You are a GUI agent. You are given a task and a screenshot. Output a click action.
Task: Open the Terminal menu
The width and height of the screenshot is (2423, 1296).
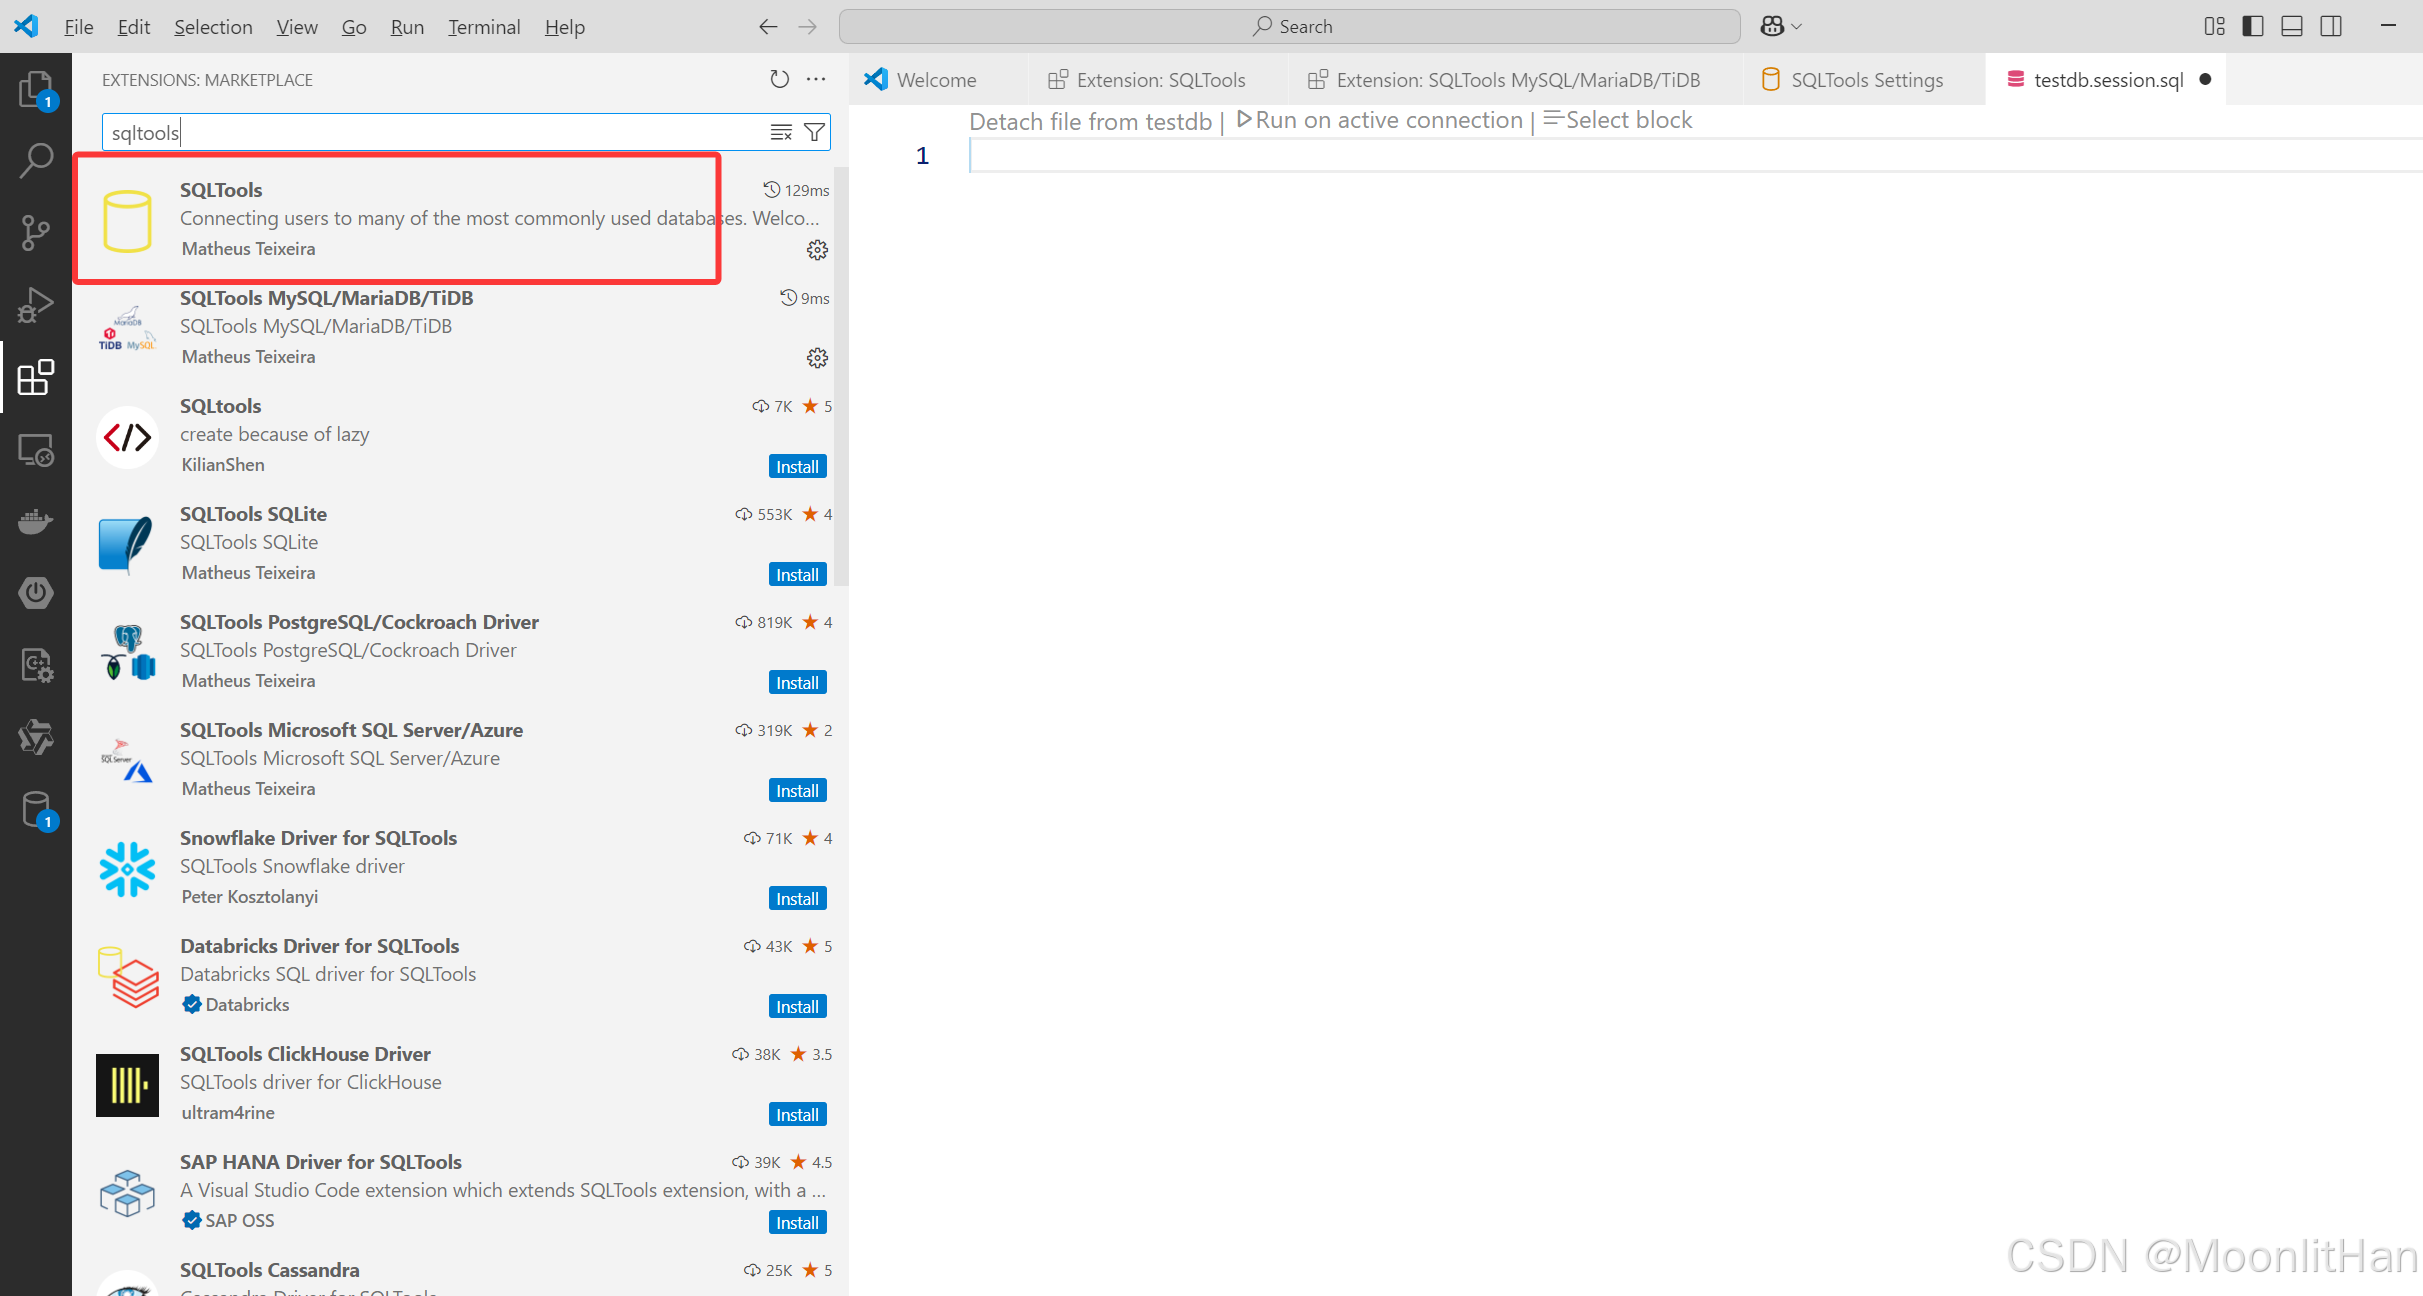tap(484, 27)
